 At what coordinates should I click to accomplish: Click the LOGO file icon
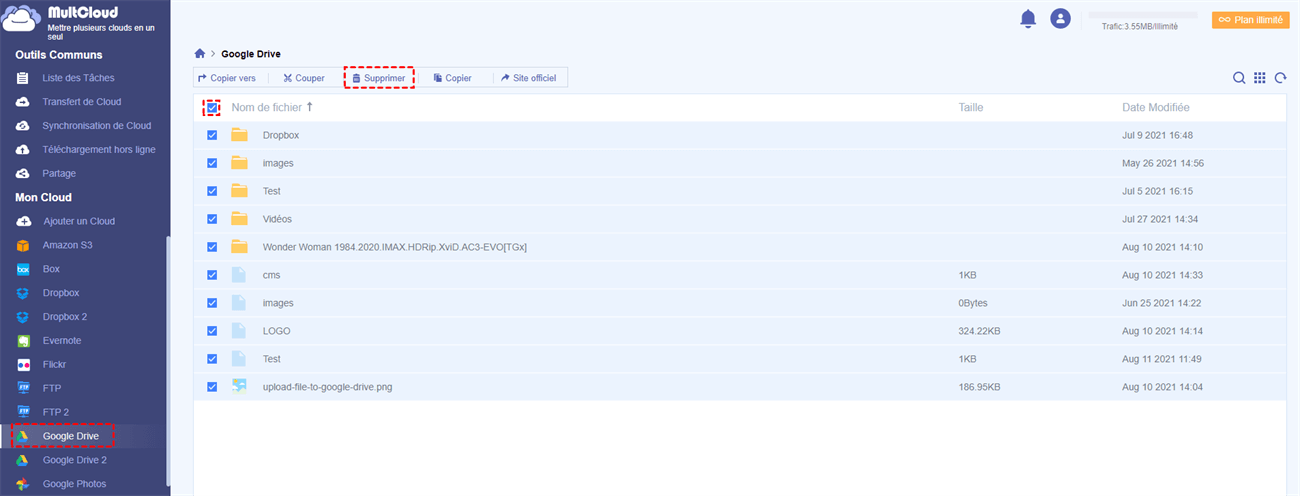click(239, 330)
